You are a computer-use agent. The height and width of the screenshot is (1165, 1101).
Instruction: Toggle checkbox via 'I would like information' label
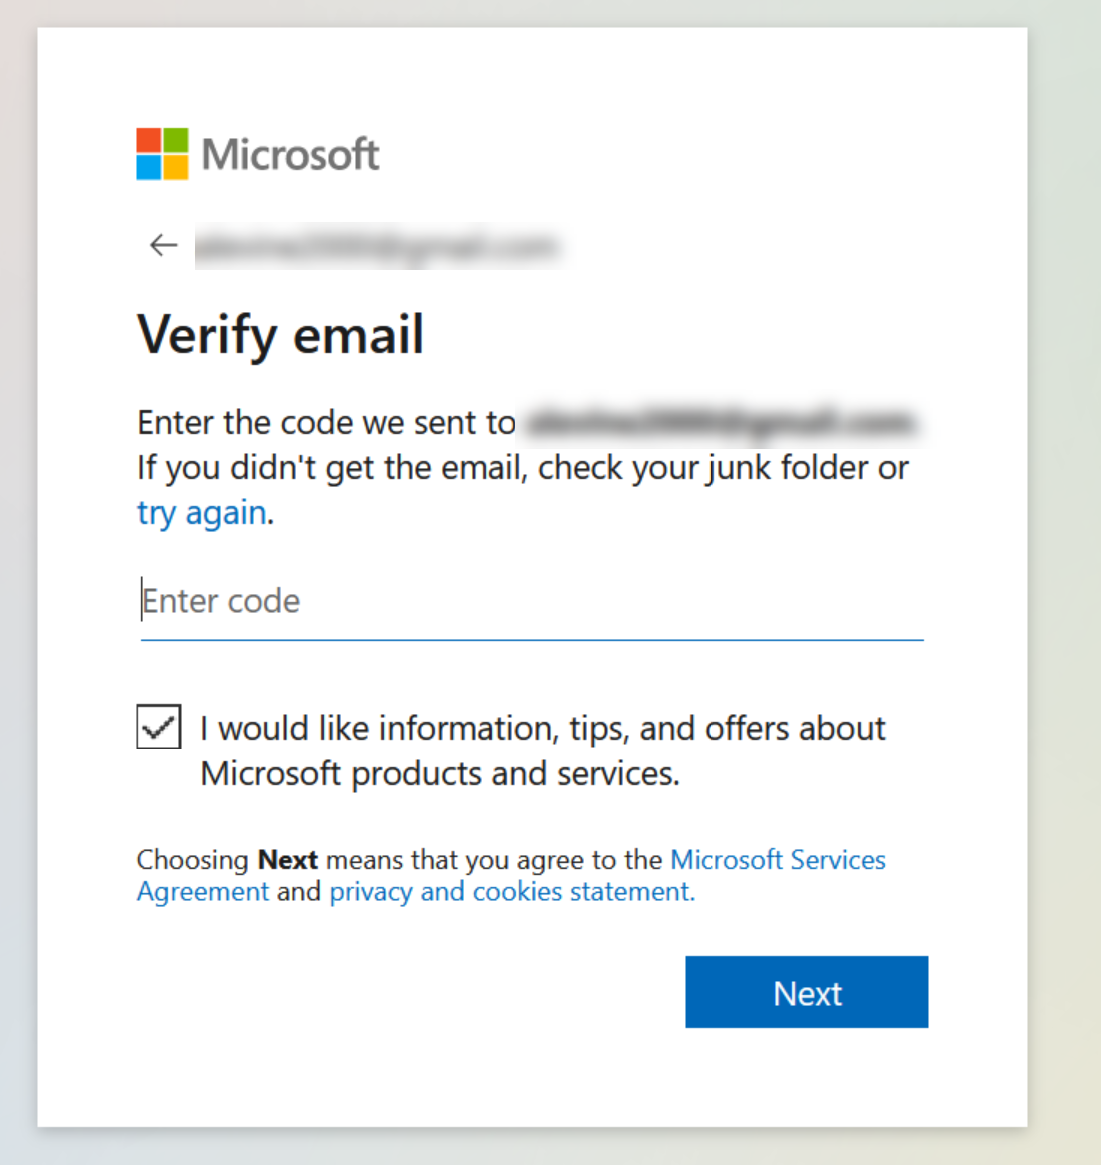tap(543, 728)
